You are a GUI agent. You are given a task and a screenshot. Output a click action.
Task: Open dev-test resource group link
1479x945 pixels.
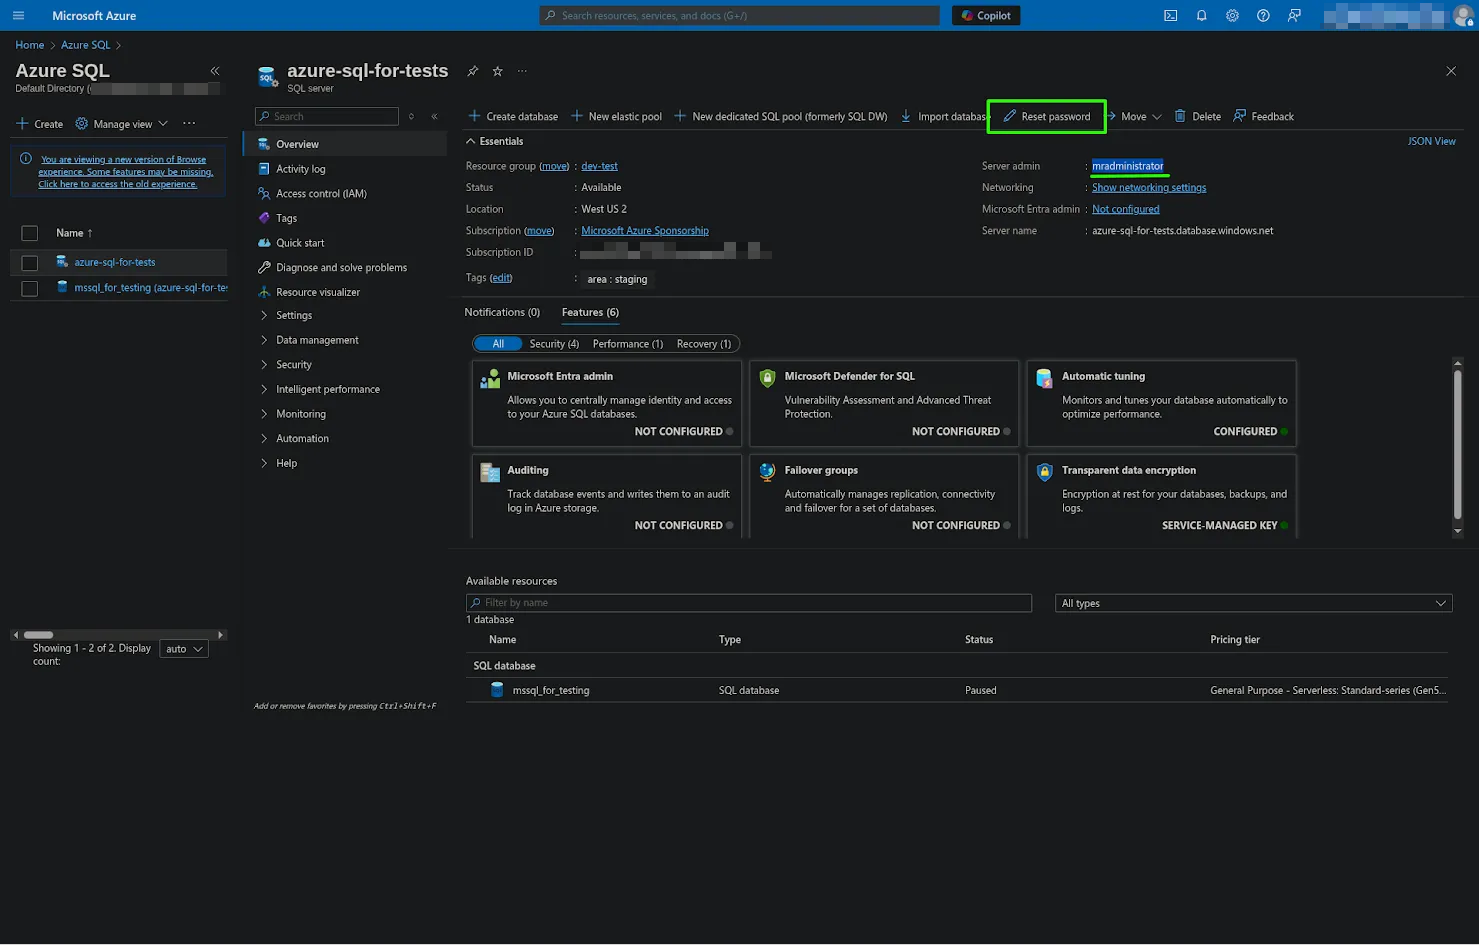(x=599, y=166)
